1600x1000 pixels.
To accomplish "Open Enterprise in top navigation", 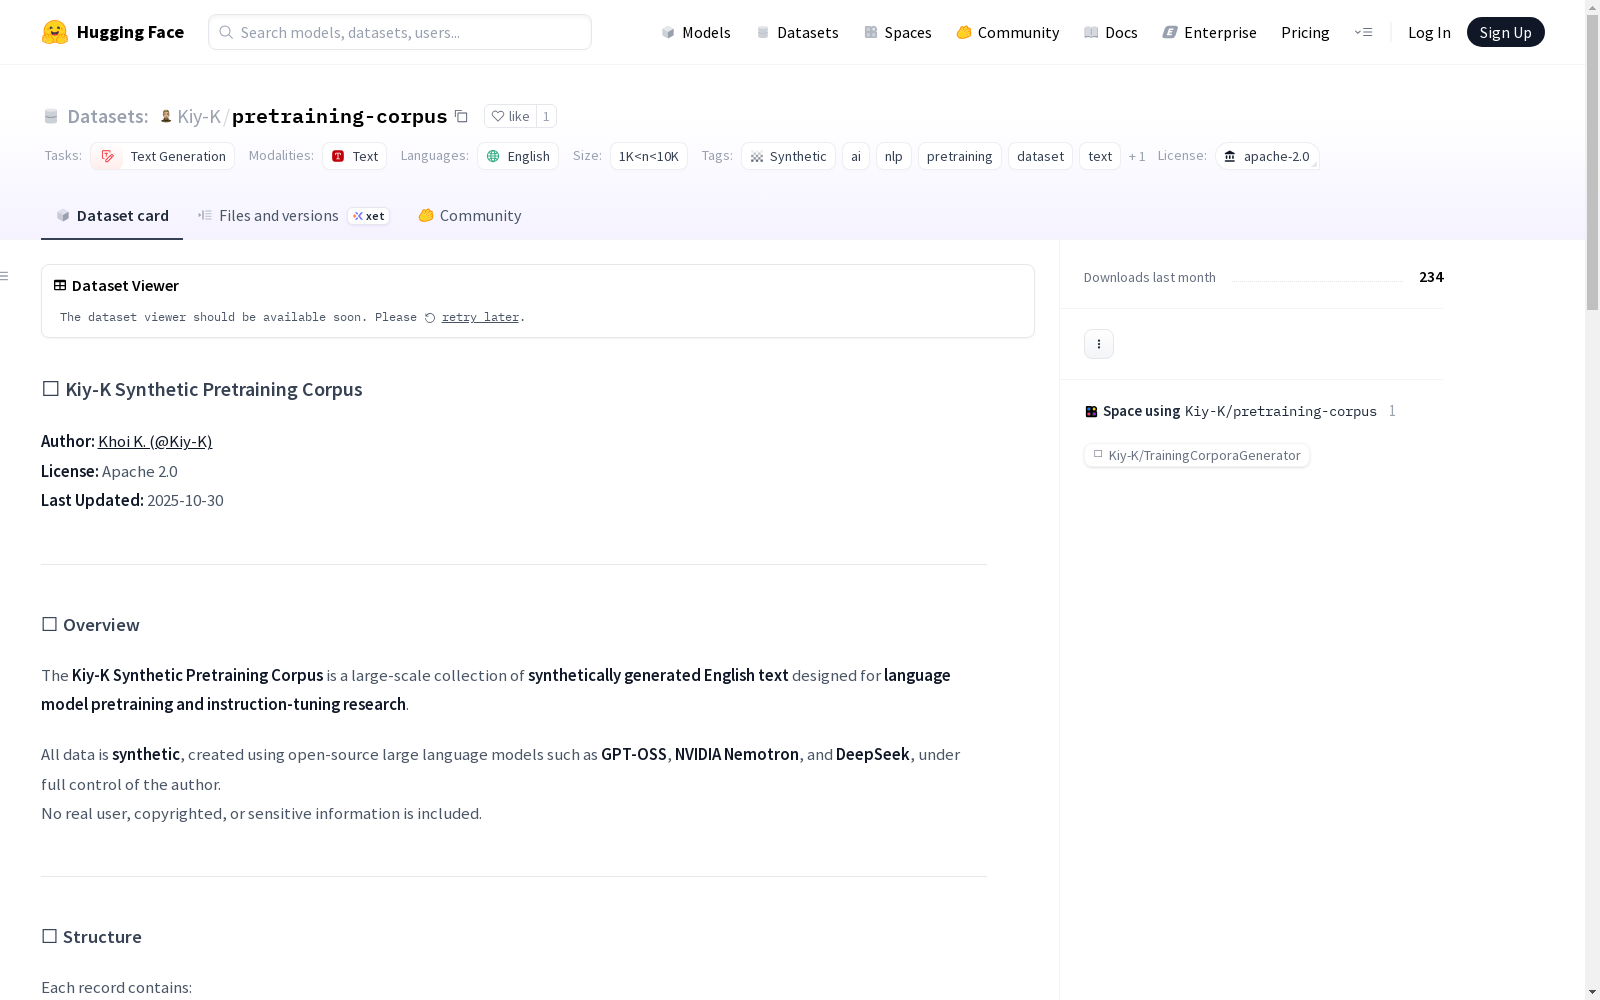I will point(1210,32).
